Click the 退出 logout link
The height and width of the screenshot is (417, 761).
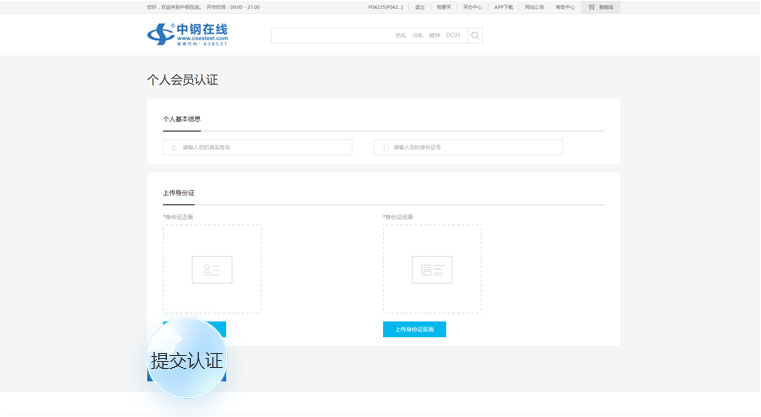pyautogui.click(x=419, y=7)
